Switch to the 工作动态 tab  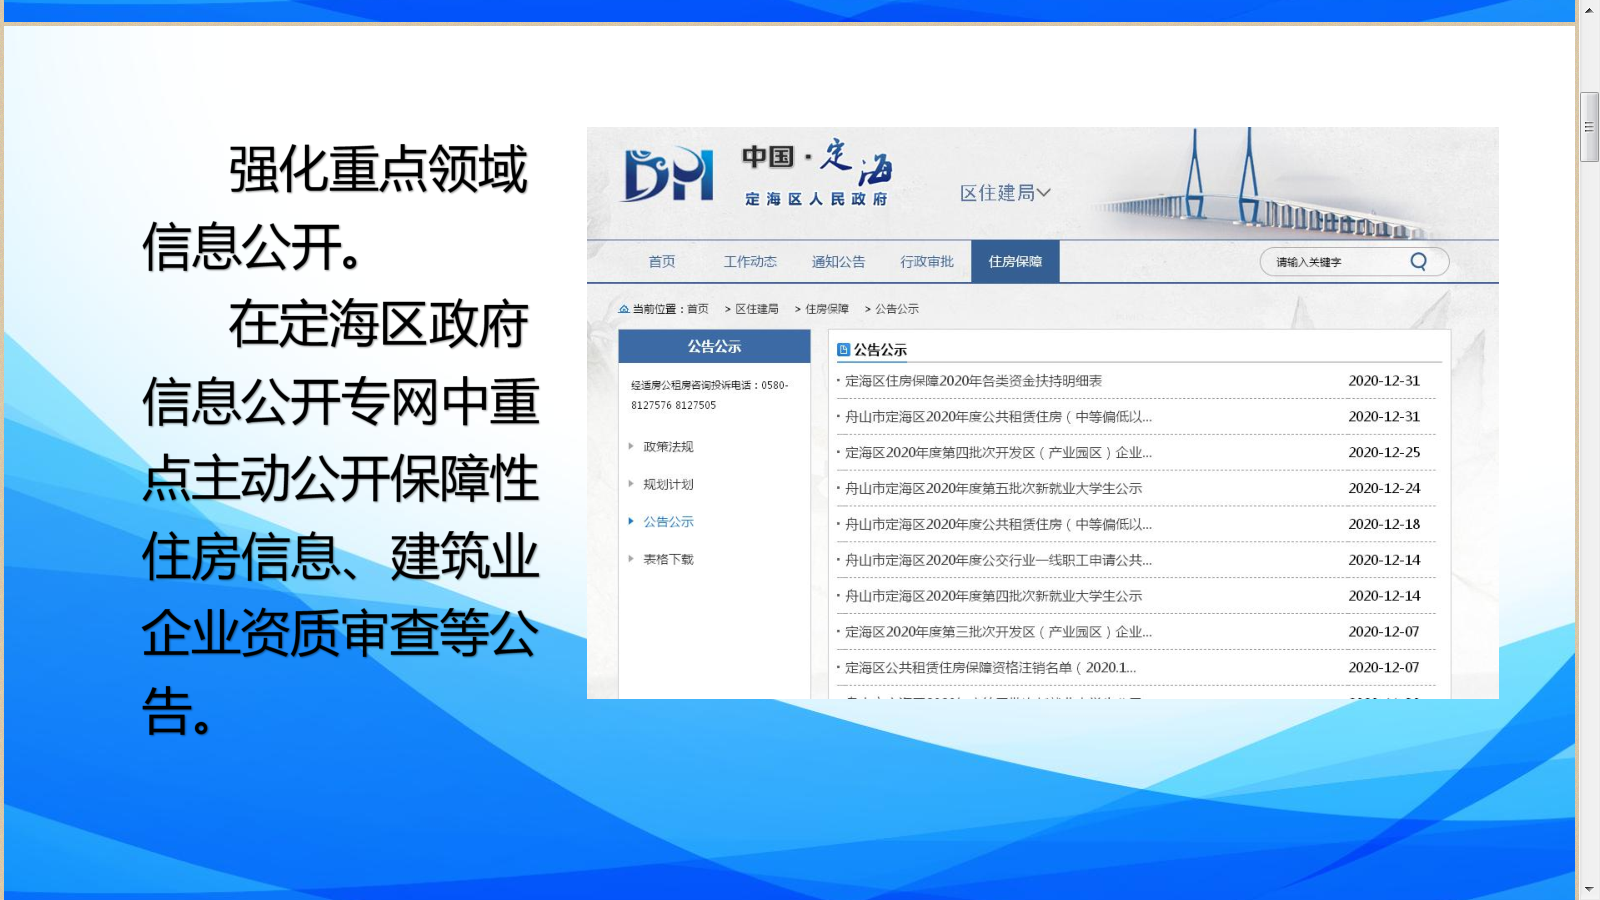(750, 262)
